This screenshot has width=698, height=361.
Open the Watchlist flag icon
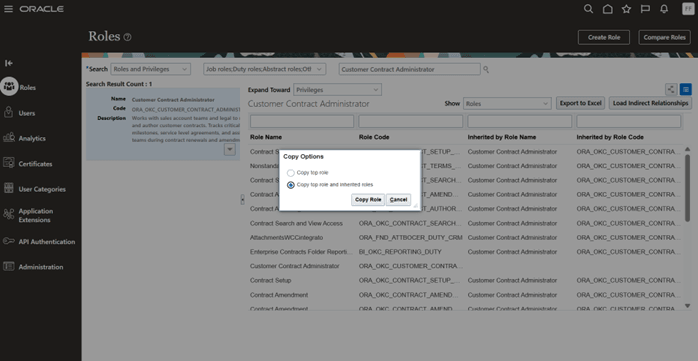click(x=645, y=9)
